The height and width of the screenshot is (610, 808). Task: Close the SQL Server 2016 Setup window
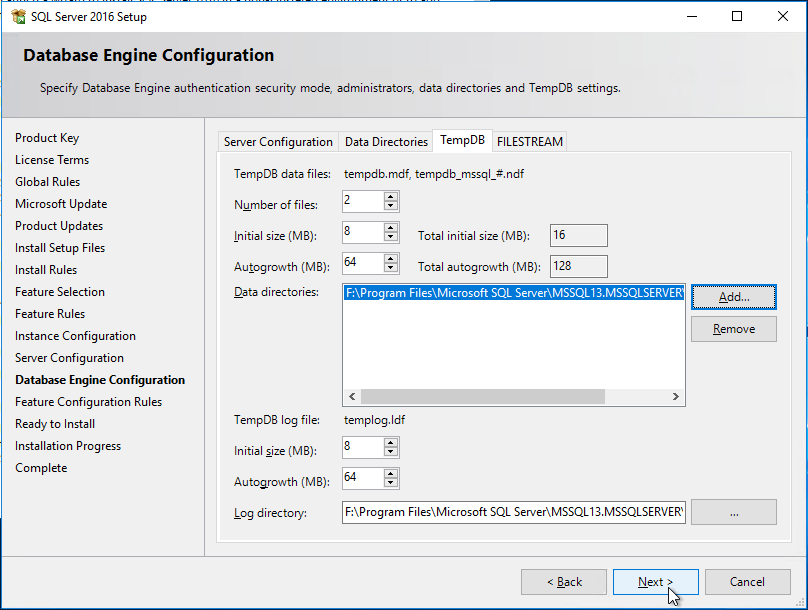tap(783, 16)
